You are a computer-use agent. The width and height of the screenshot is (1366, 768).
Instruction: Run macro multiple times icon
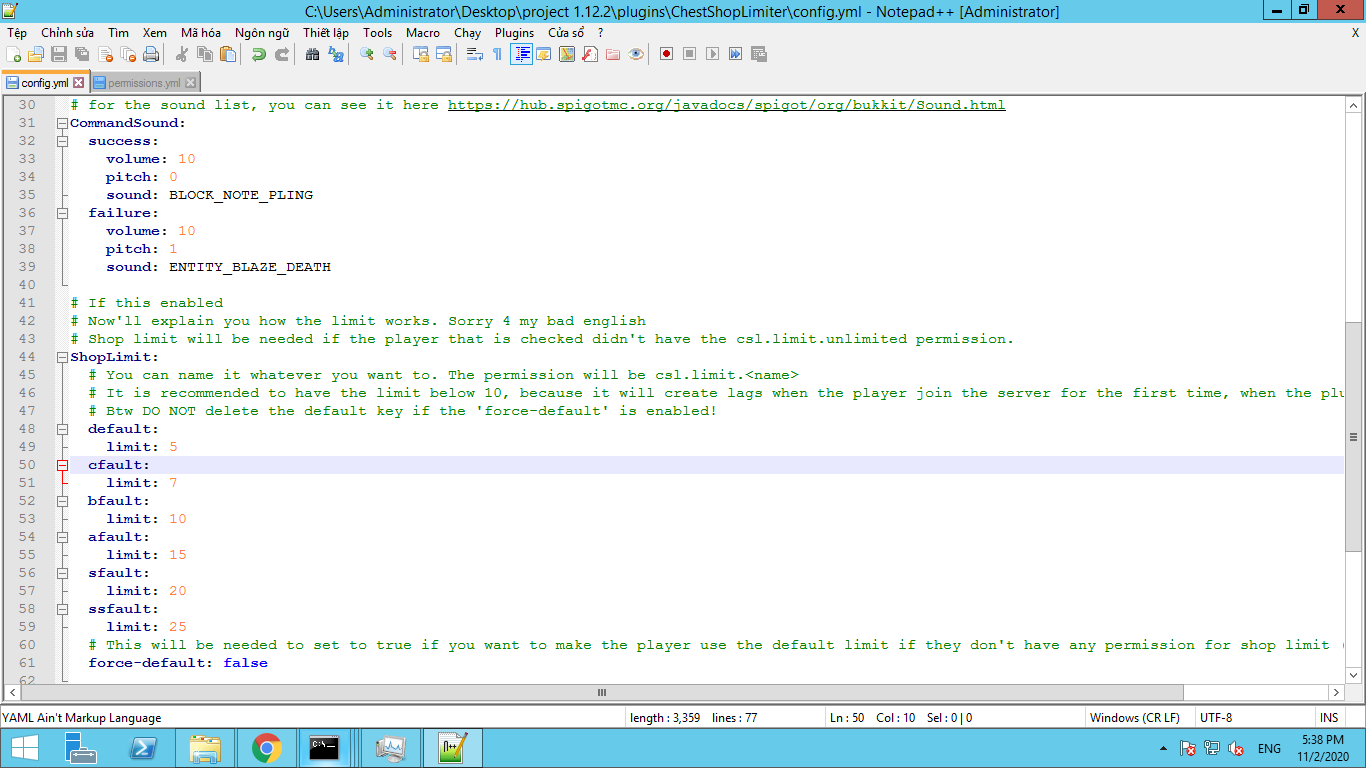click(736, 54)
